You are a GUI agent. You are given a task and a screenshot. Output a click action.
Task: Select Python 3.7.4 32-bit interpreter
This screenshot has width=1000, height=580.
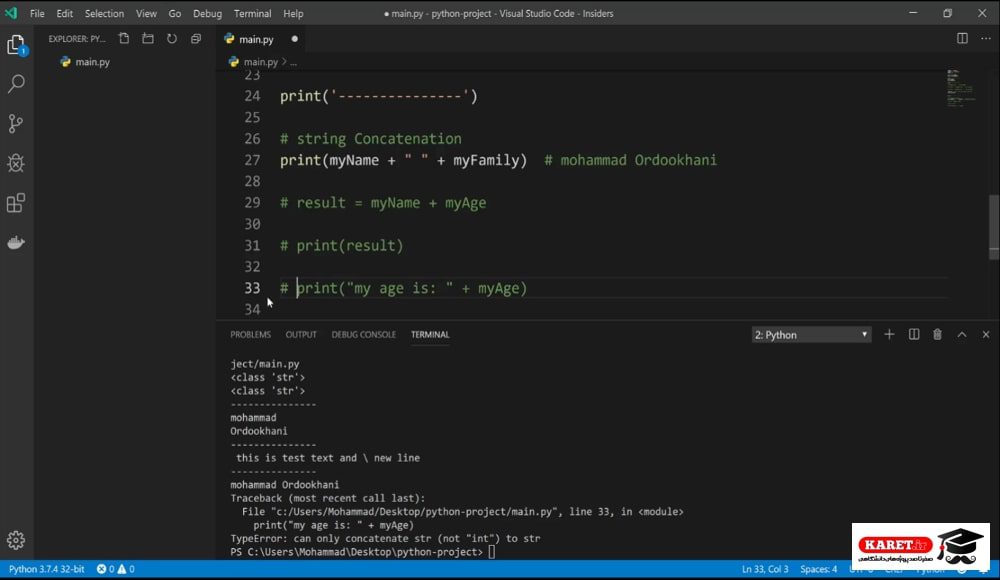pos(47,569)
